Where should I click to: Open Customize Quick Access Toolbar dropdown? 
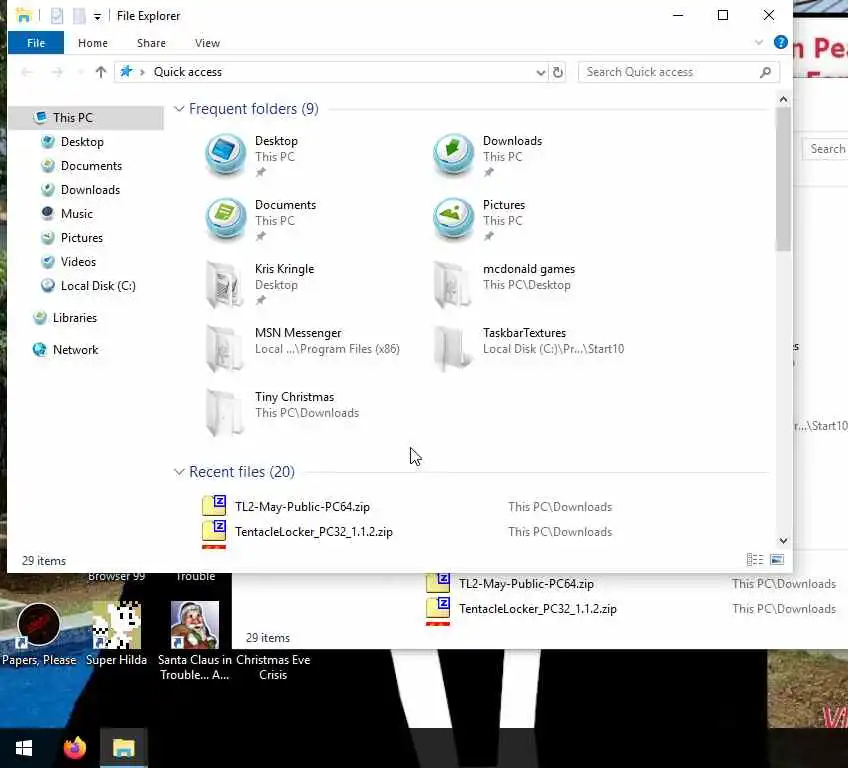pos(97,17)
